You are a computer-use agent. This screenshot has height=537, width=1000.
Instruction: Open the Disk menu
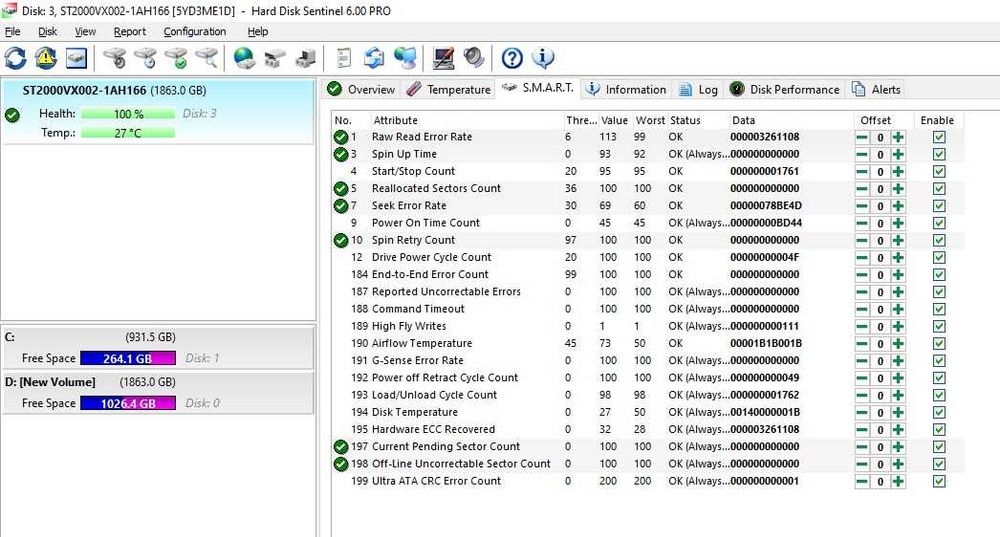point(47,31)
